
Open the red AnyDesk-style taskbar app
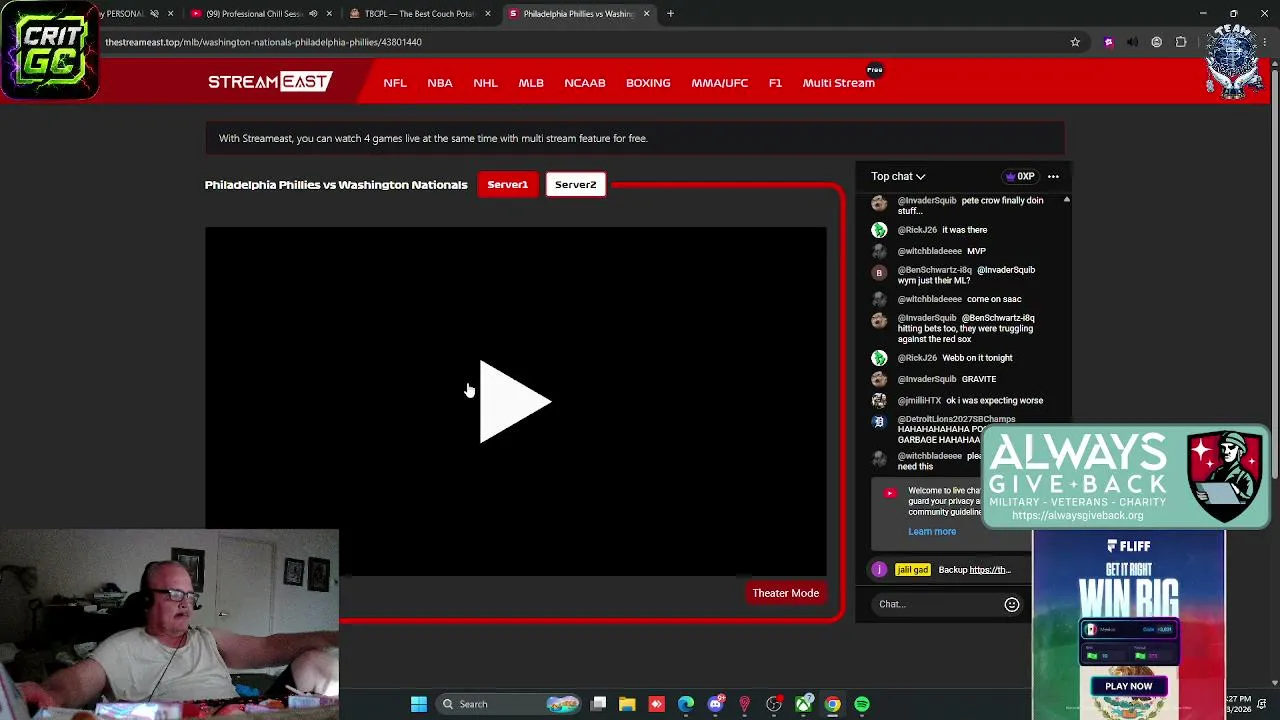[x=656, y=704]
